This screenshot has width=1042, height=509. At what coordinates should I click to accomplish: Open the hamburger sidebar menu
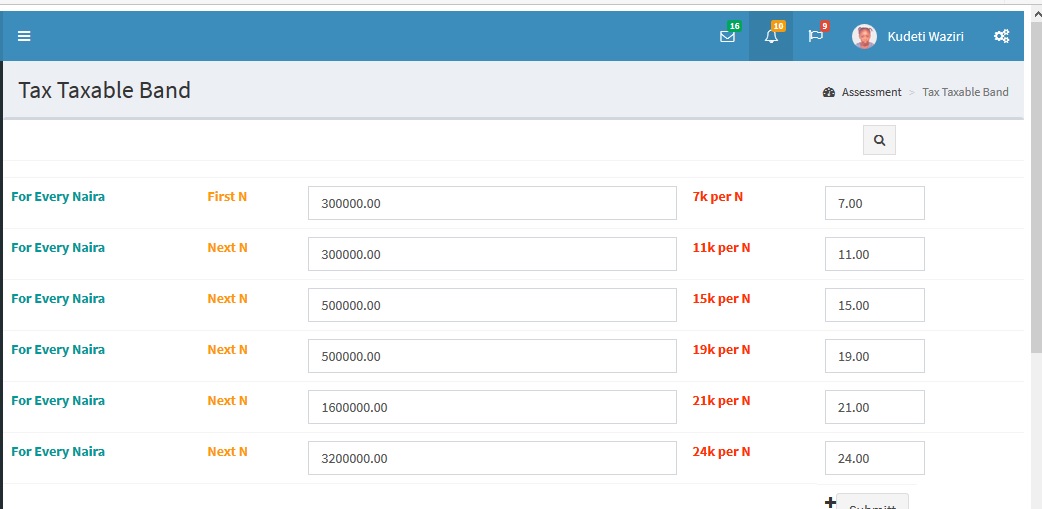click(24, 36)
